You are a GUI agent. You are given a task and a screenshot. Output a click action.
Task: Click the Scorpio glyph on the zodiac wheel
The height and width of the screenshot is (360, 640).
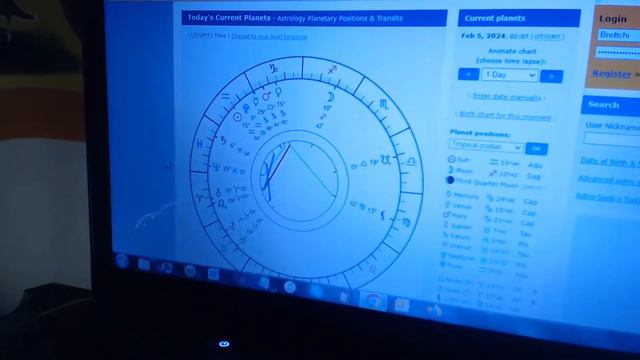click(384, 104)
